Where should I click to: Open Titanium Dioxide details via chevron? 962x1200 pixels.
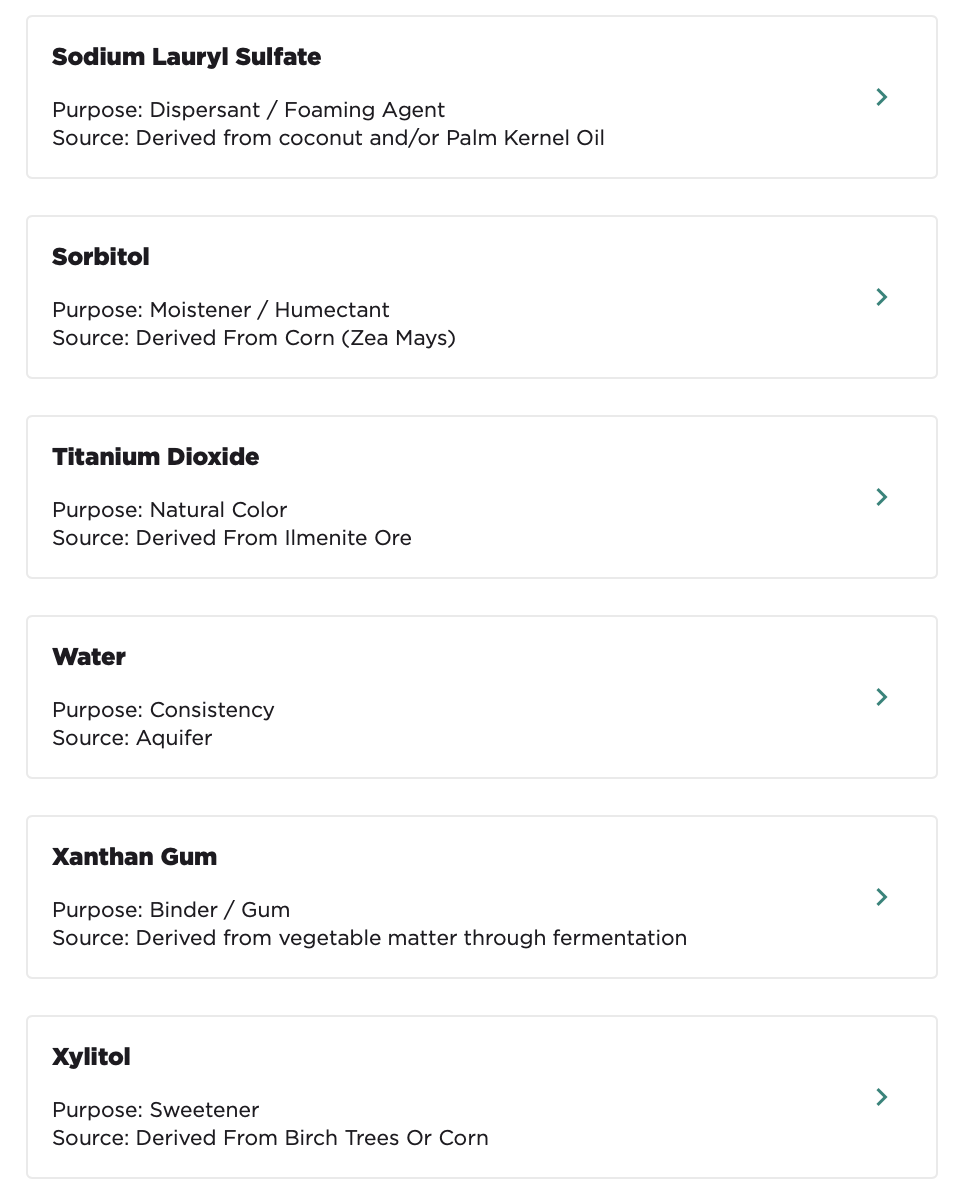pyautogui.click(x=881, y=497)
